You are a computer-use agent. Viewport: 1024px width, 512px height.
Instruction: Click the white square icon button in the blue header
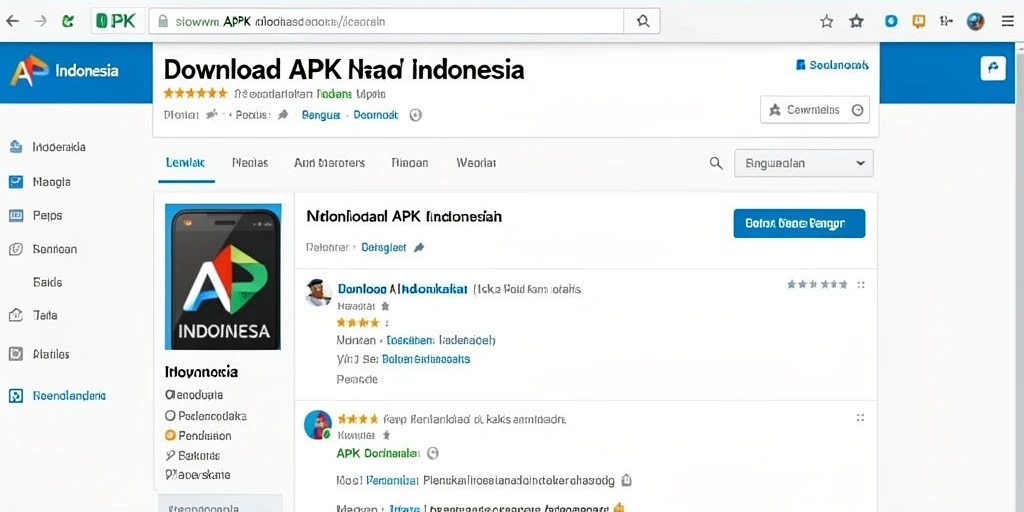(993, 68)
